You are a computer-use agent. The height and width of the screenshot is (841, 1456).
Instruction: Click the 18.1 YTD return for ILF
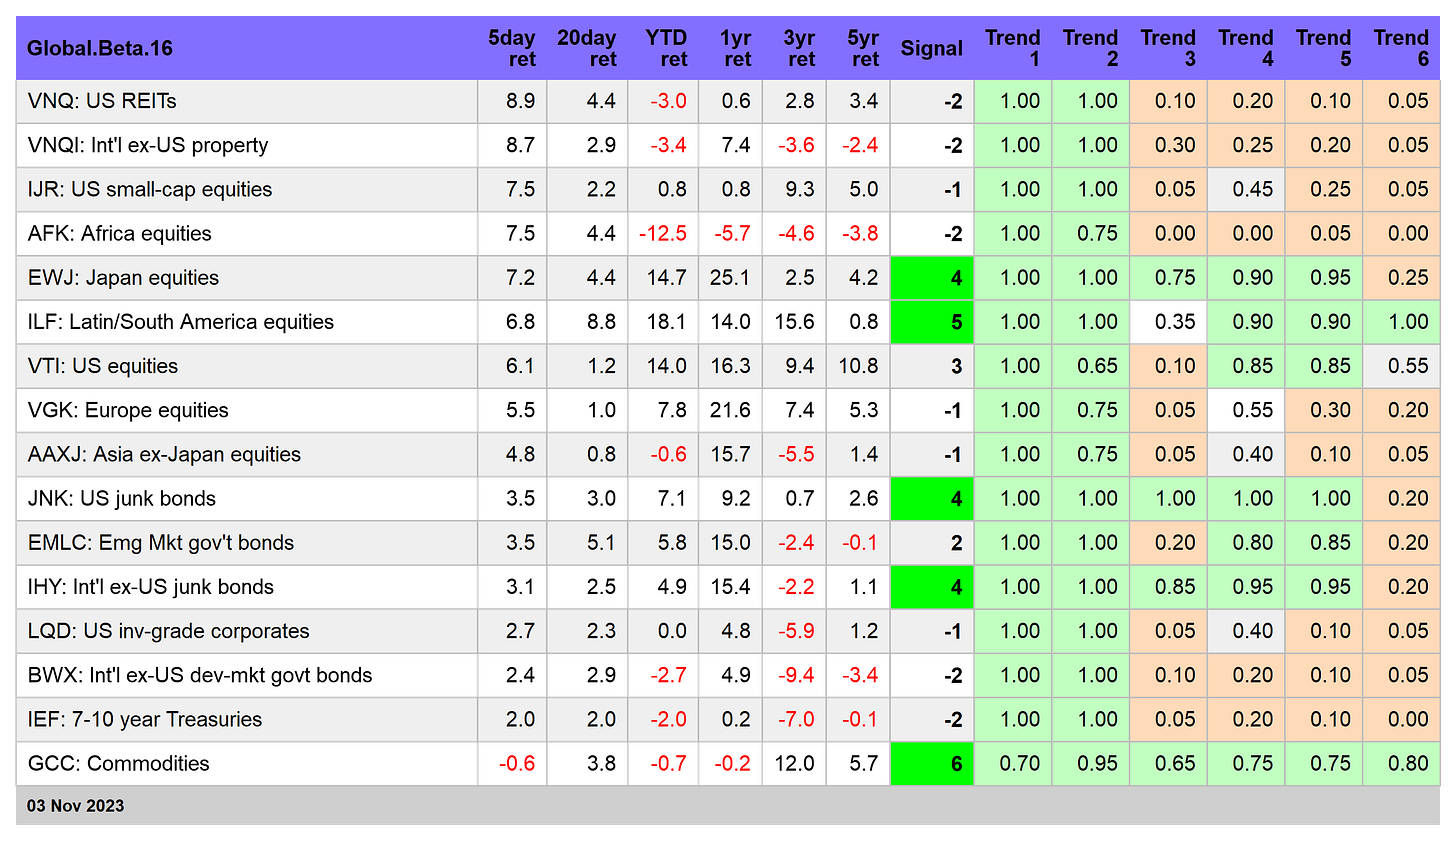pyautogui.click(x=666, y=322)
